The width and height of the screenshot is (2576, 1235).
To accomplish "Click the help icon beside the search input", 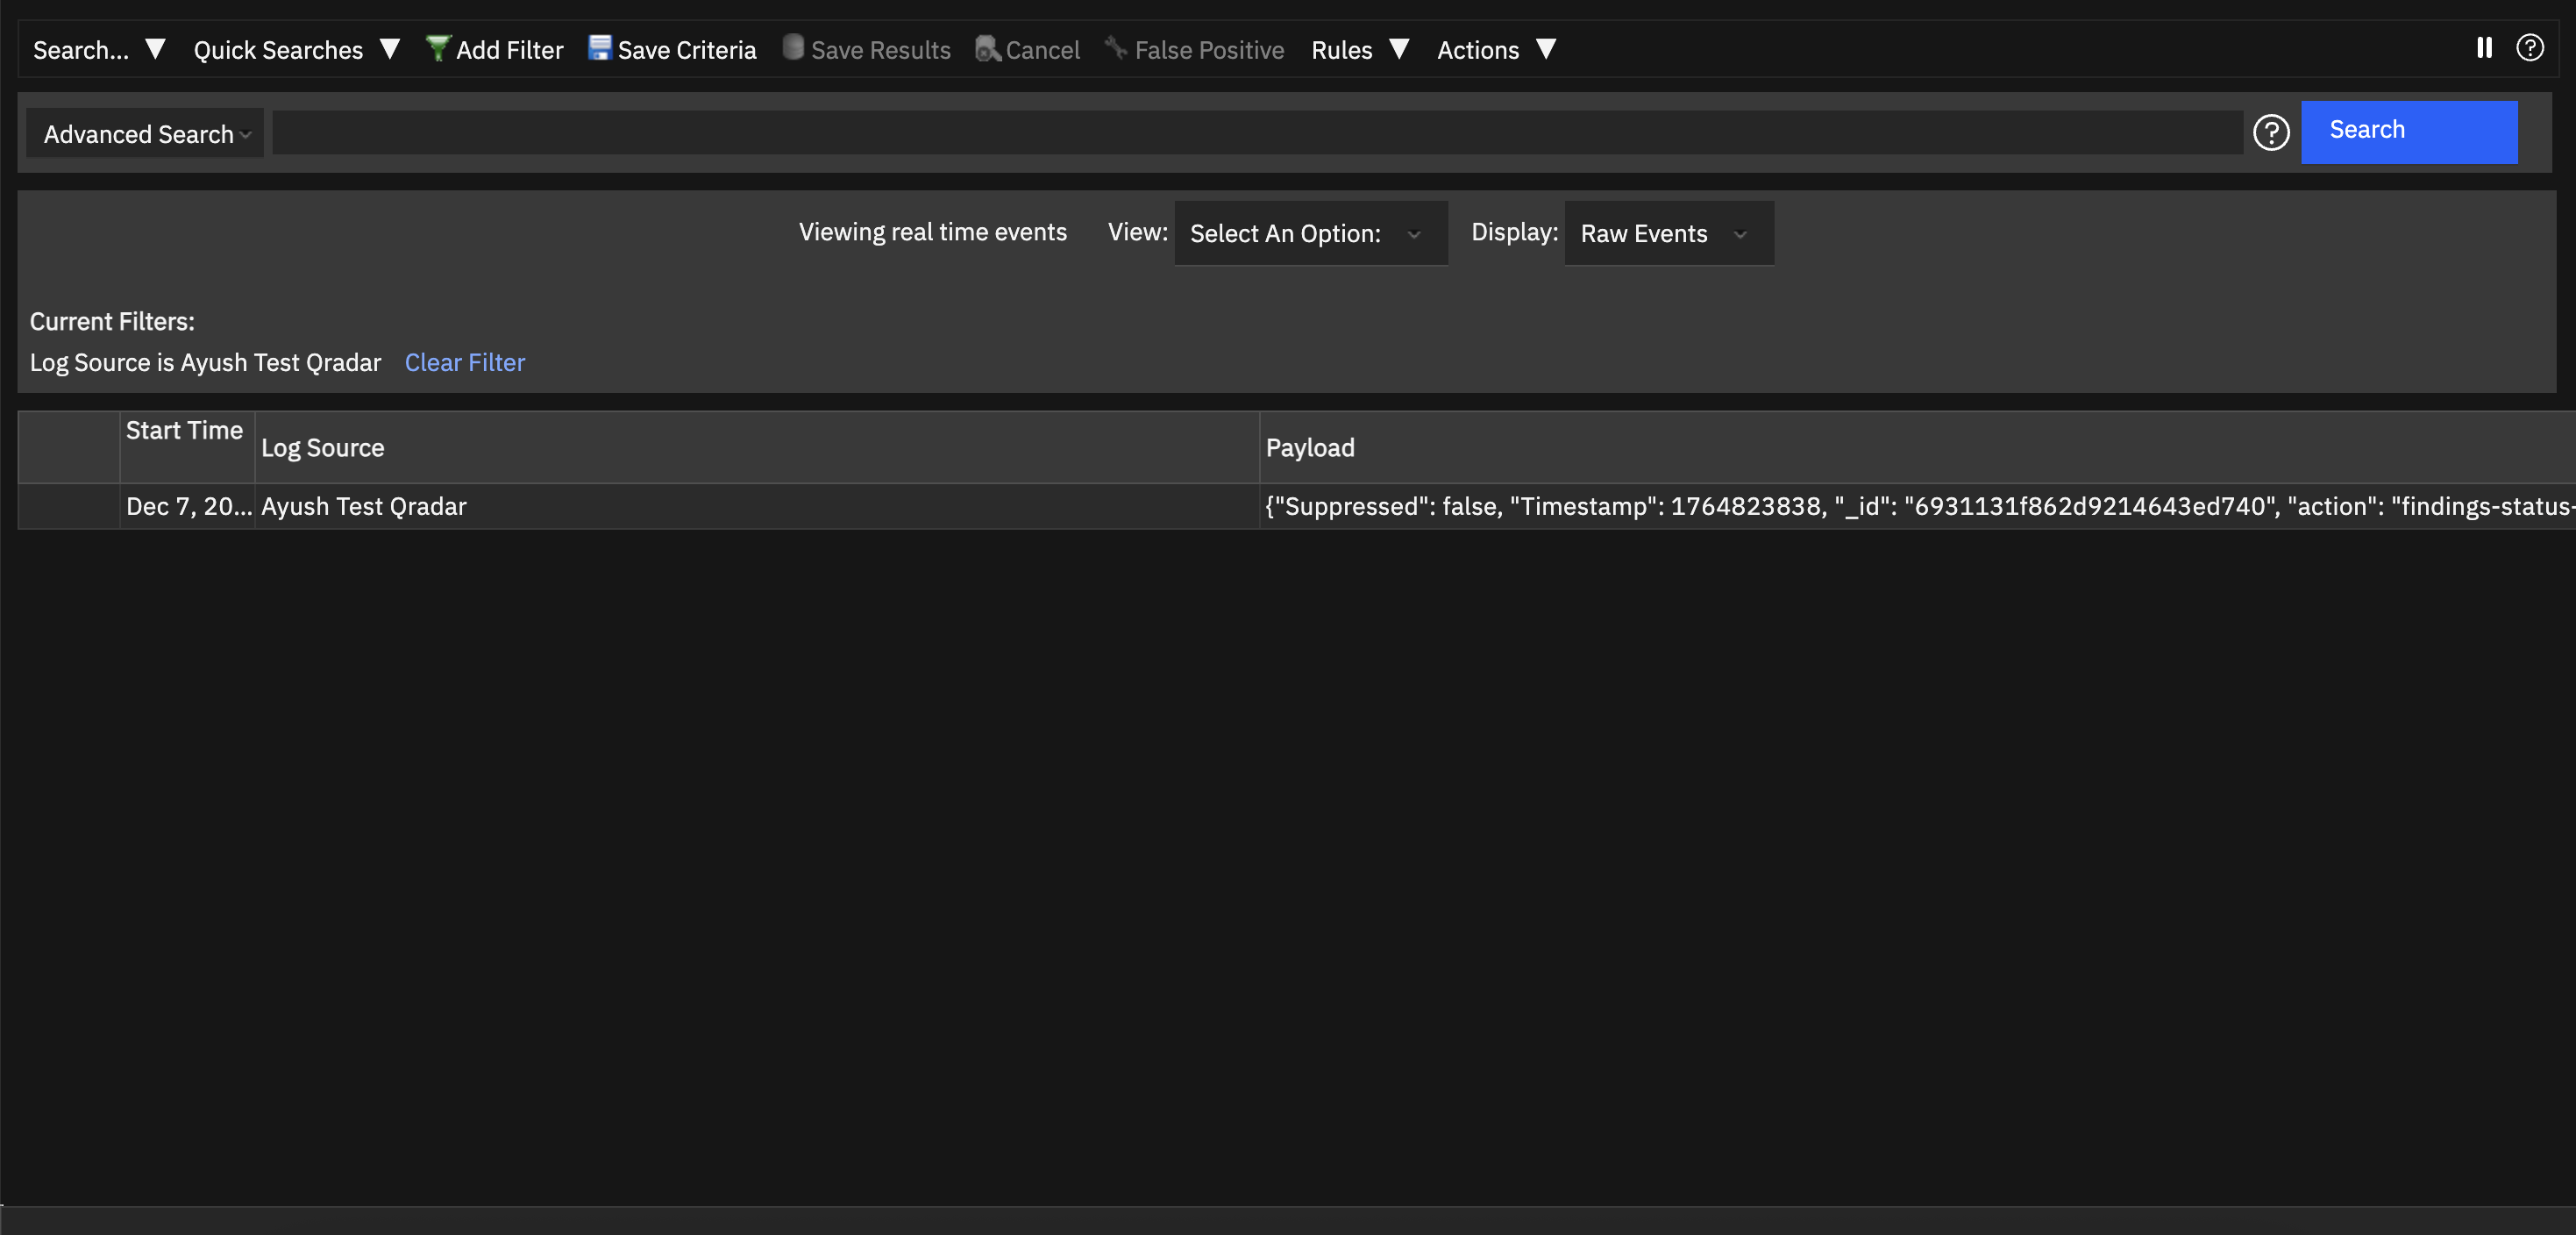I will [x=2271, y=131].
